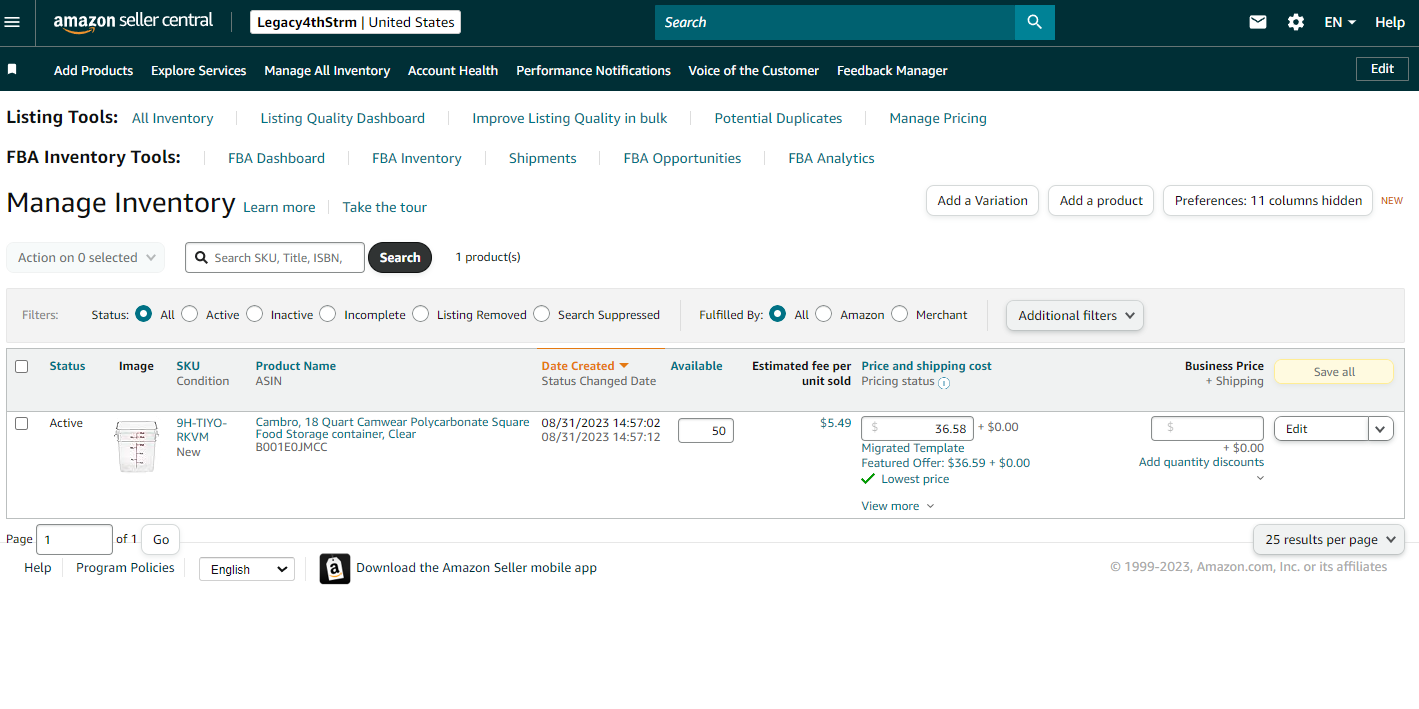The image size is (1419, 709).
Task: Open the hamburger main menu
Action: click(x=12, y=22)
